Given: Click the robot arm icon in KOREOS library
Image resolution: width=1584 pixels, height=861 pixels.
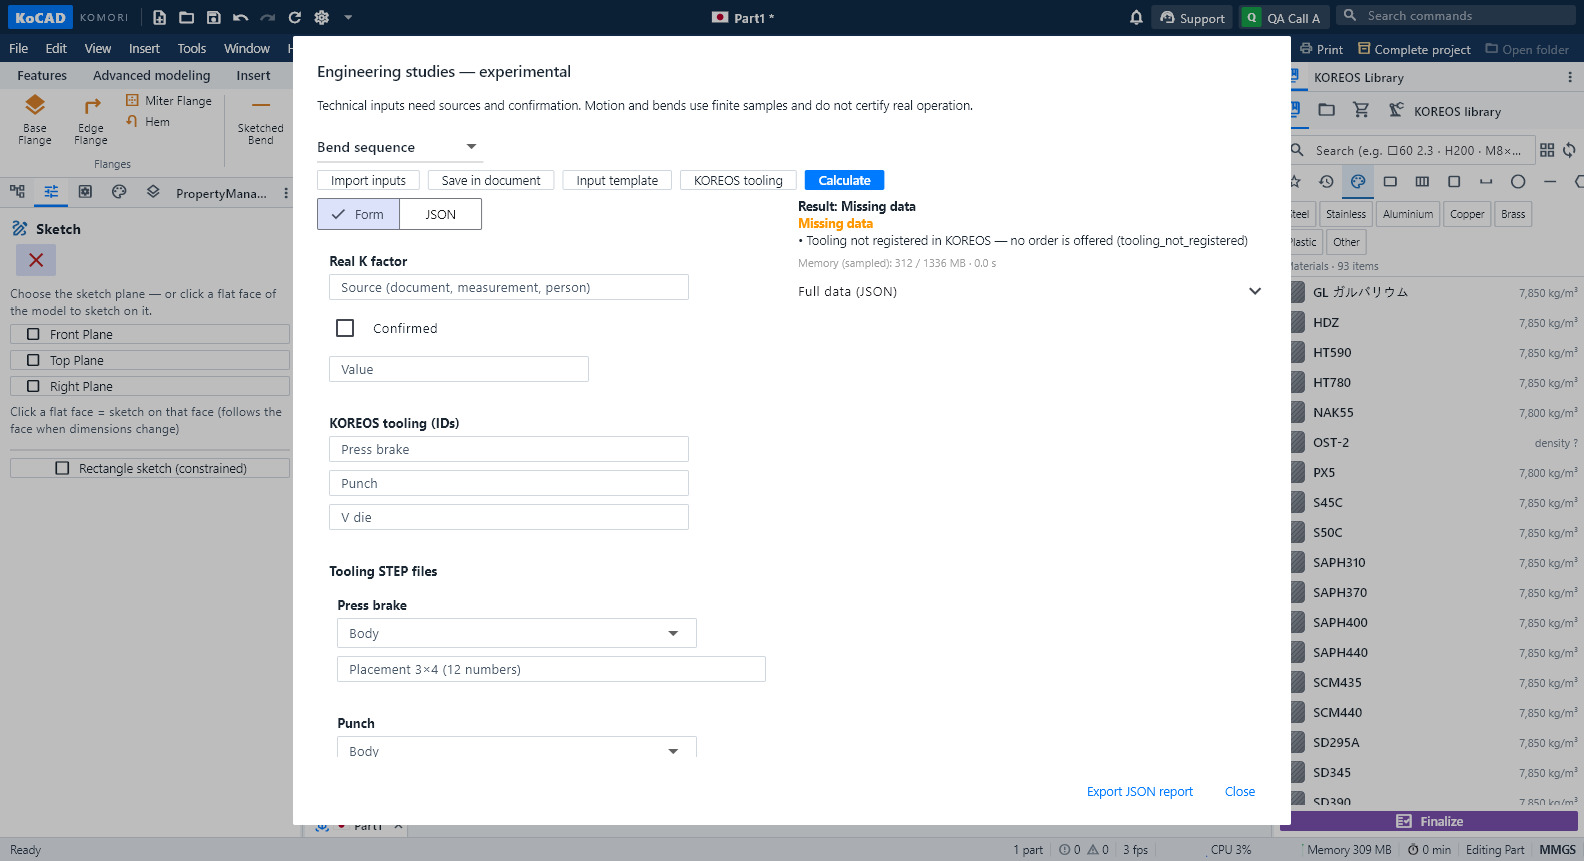Looking at the screenshot, I should [x=1396, y=110].
